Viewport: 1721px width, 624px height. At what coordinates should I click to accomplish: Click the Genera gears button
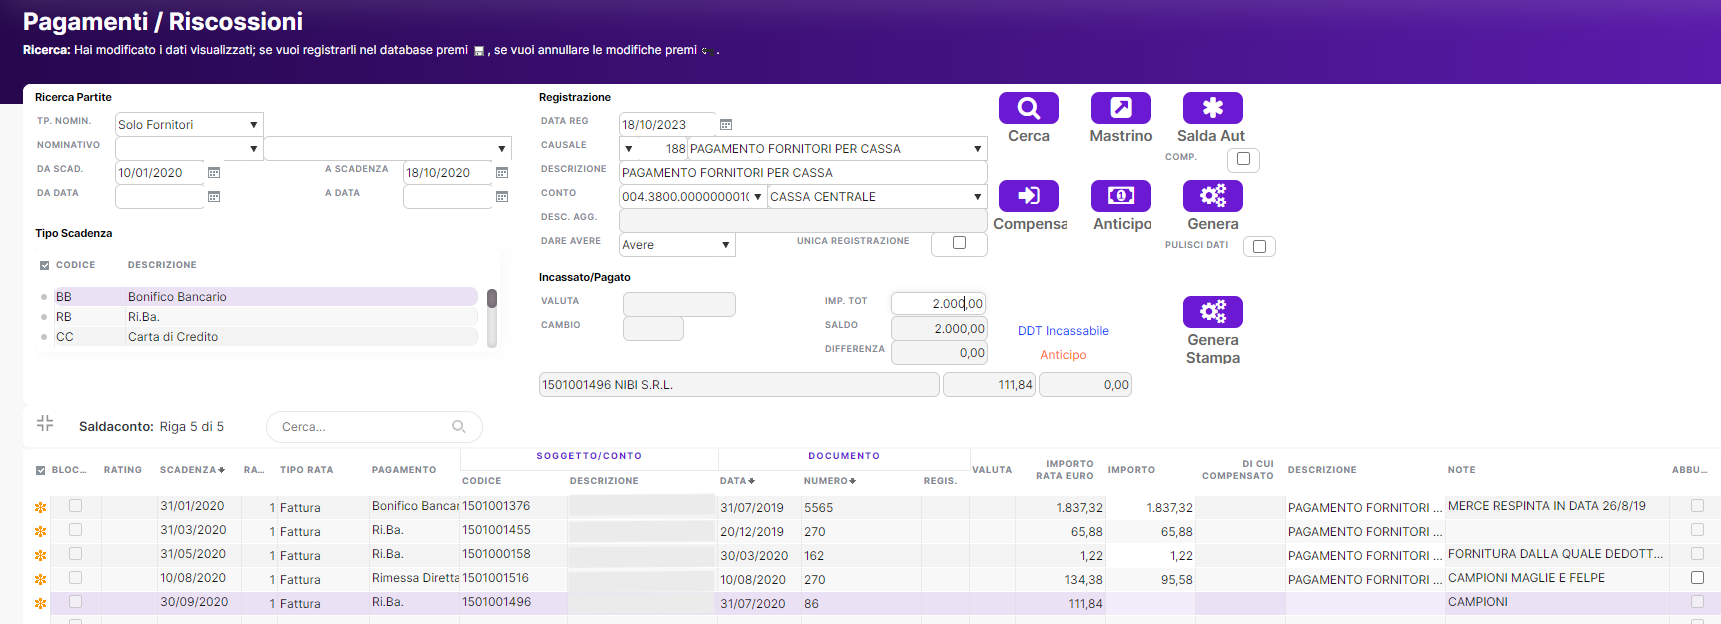point(1212,196)
